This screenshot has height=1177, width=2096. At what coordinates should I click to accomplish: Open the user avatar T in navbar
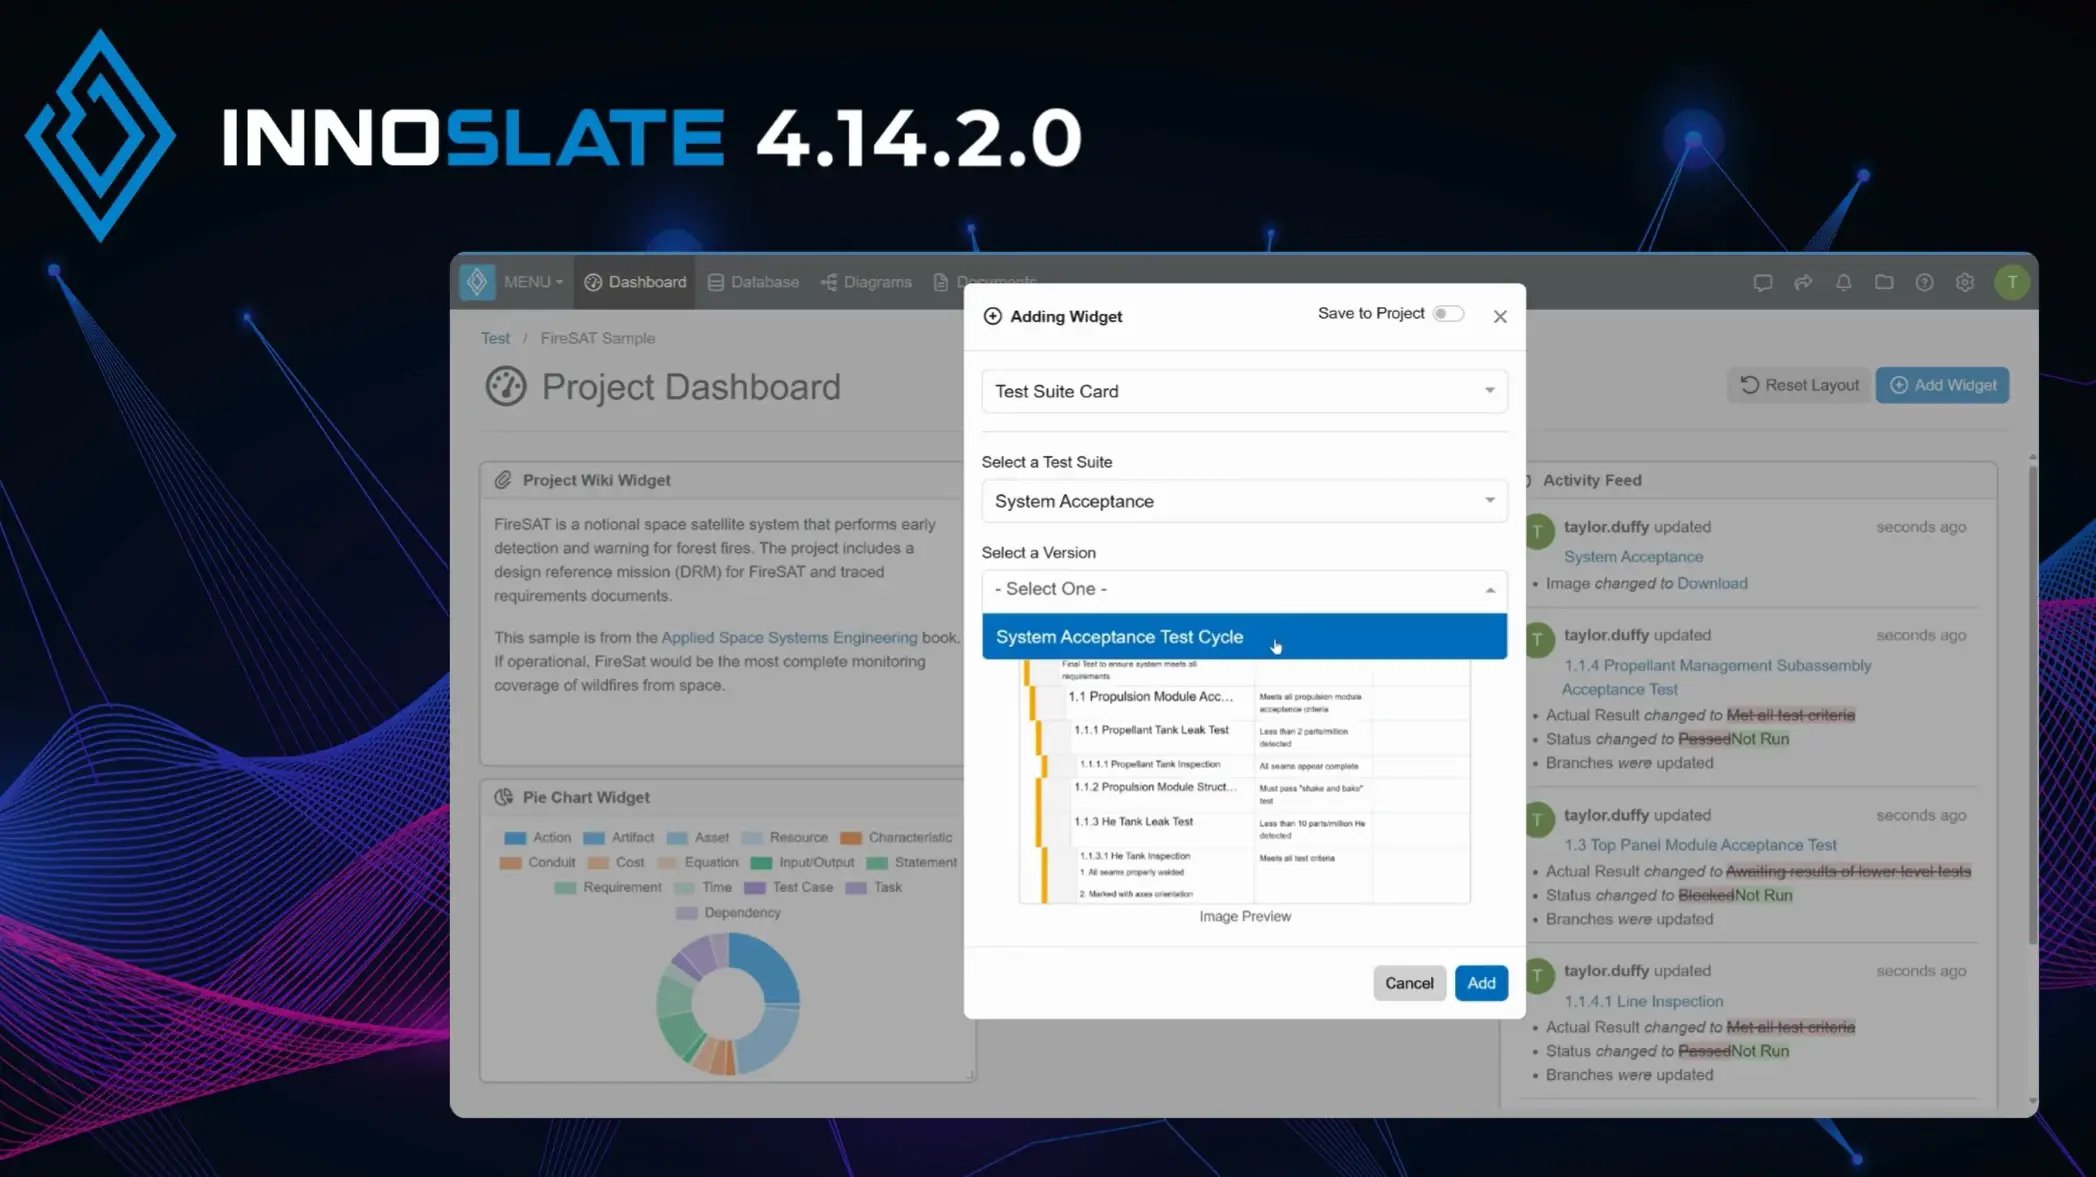(2012, 282)
